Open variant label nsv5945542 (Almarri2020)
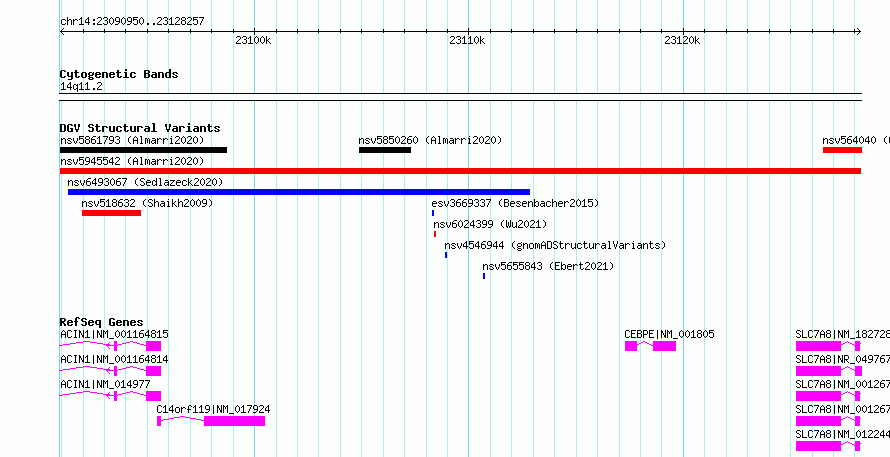Viewport: 890px width, 457px height. click(132, 161)
